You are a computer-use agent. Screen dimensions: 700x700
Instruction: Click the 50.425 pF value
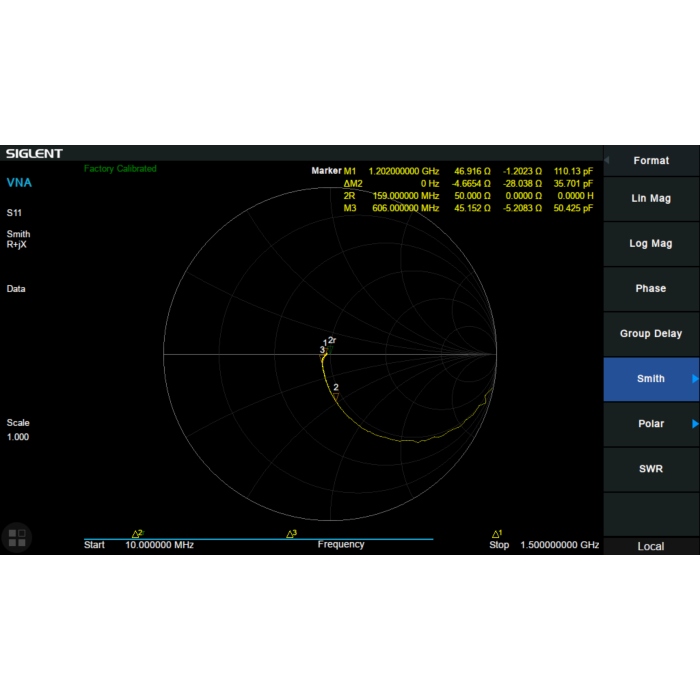[x=573, y=208]
